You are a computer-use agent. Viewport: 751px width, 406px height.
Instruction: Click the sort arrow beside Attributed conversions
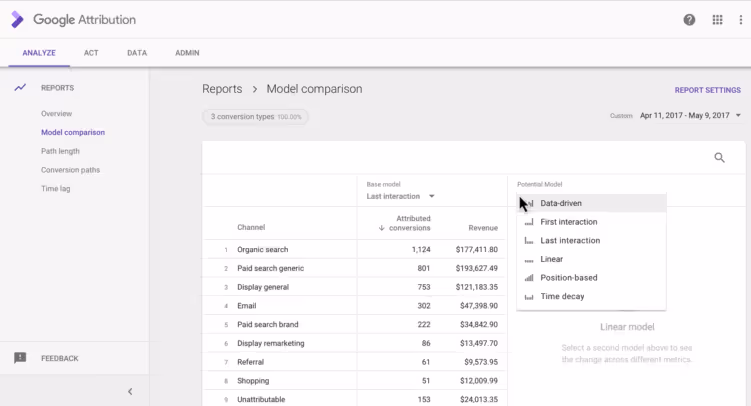click(381, 228)
